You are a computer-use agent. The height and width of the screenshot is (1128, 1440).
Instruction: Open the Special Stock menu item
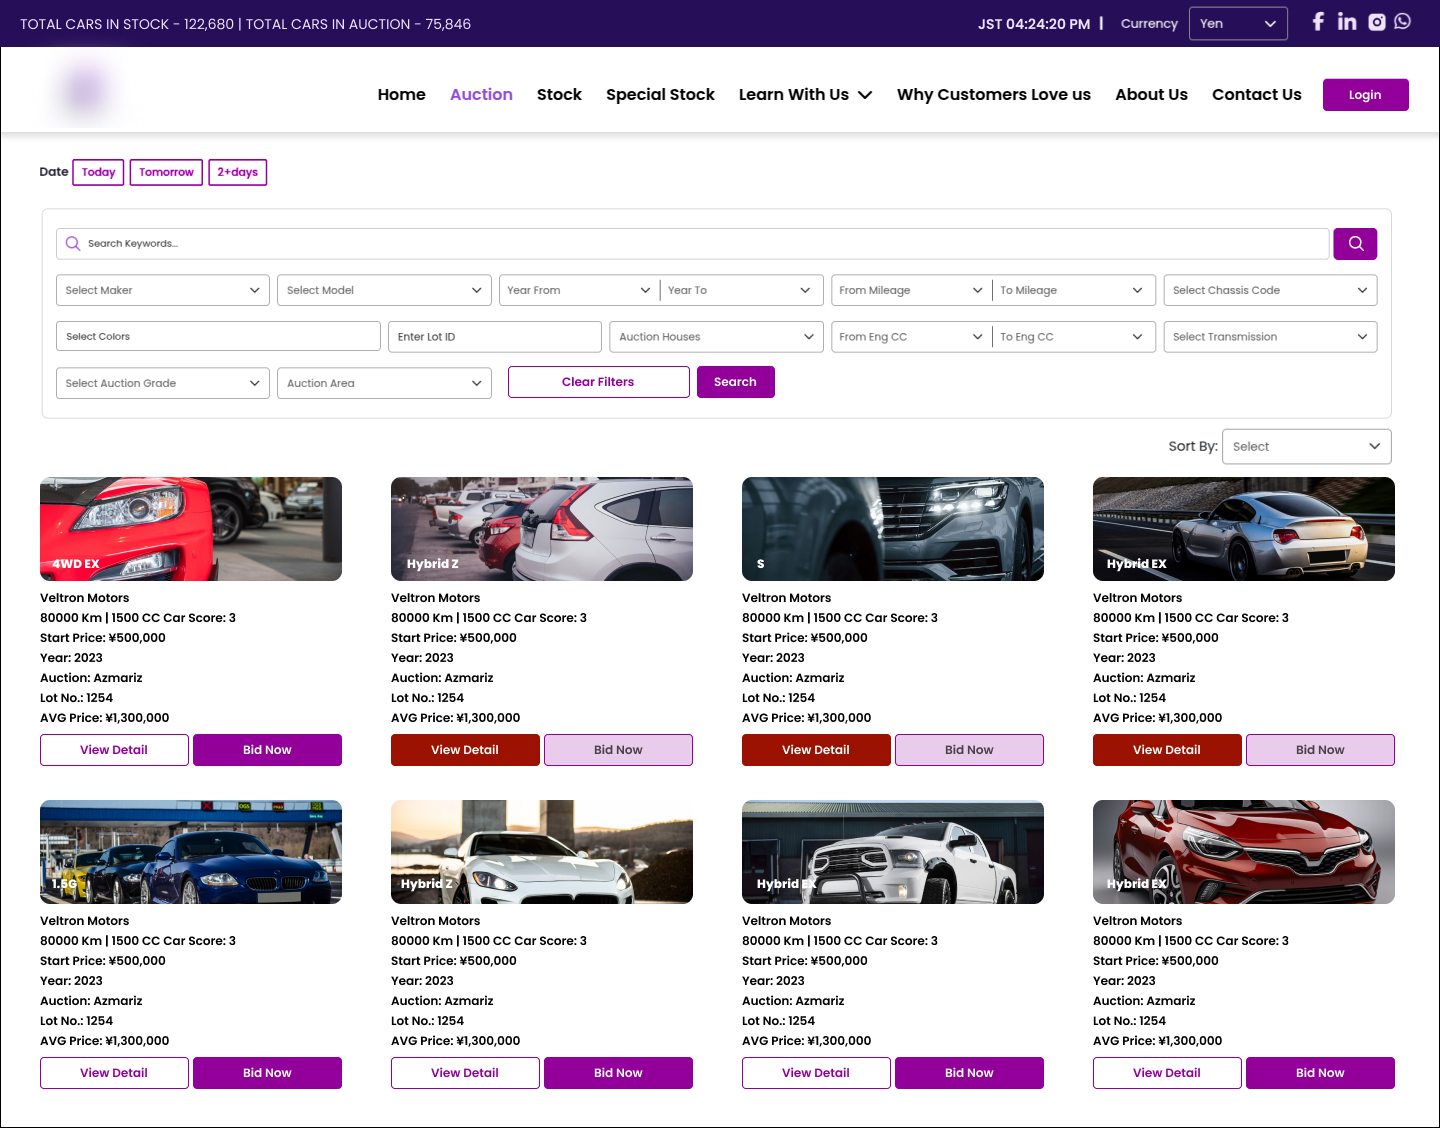click(x=660, y=94)
